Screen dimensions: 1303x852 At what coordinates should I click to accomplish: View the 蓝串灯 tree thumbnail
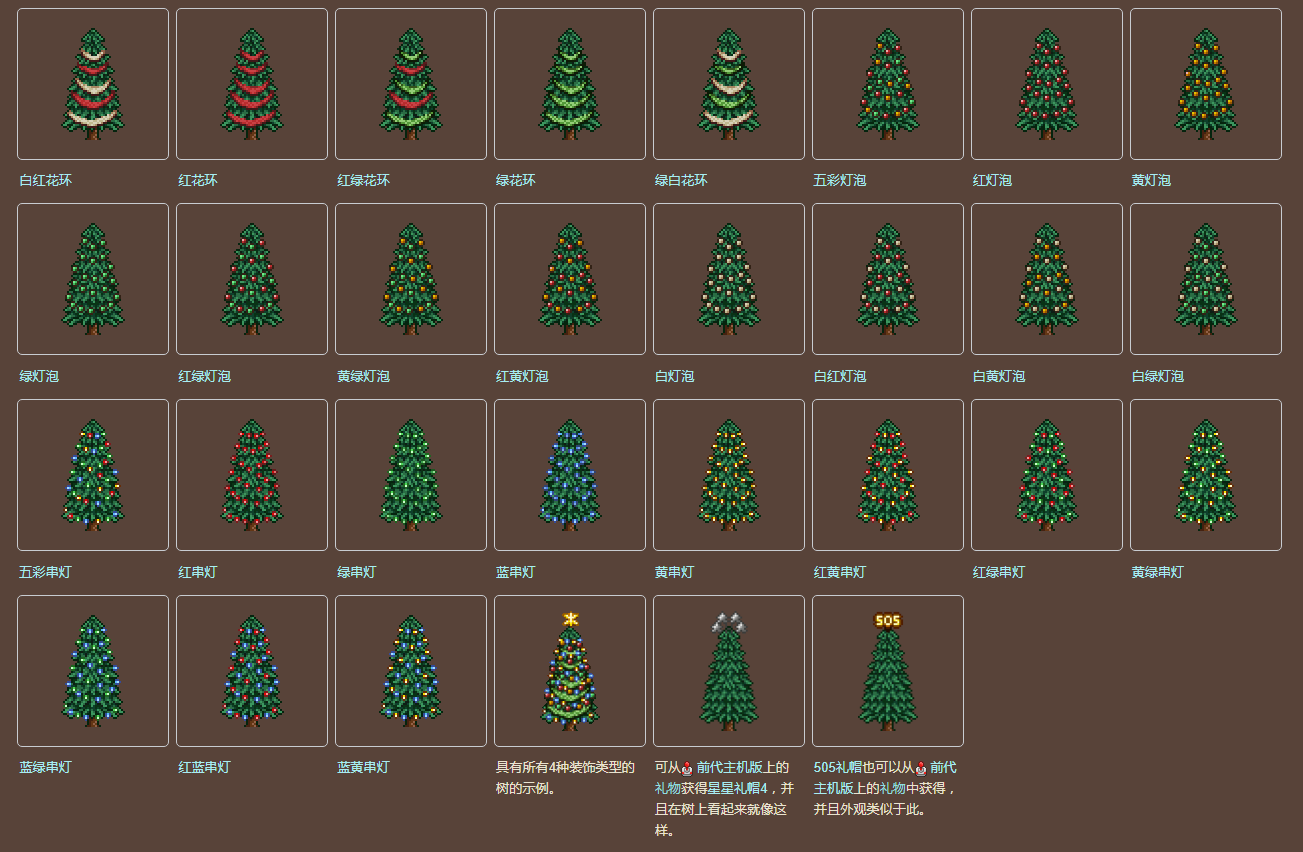point(570,475)
